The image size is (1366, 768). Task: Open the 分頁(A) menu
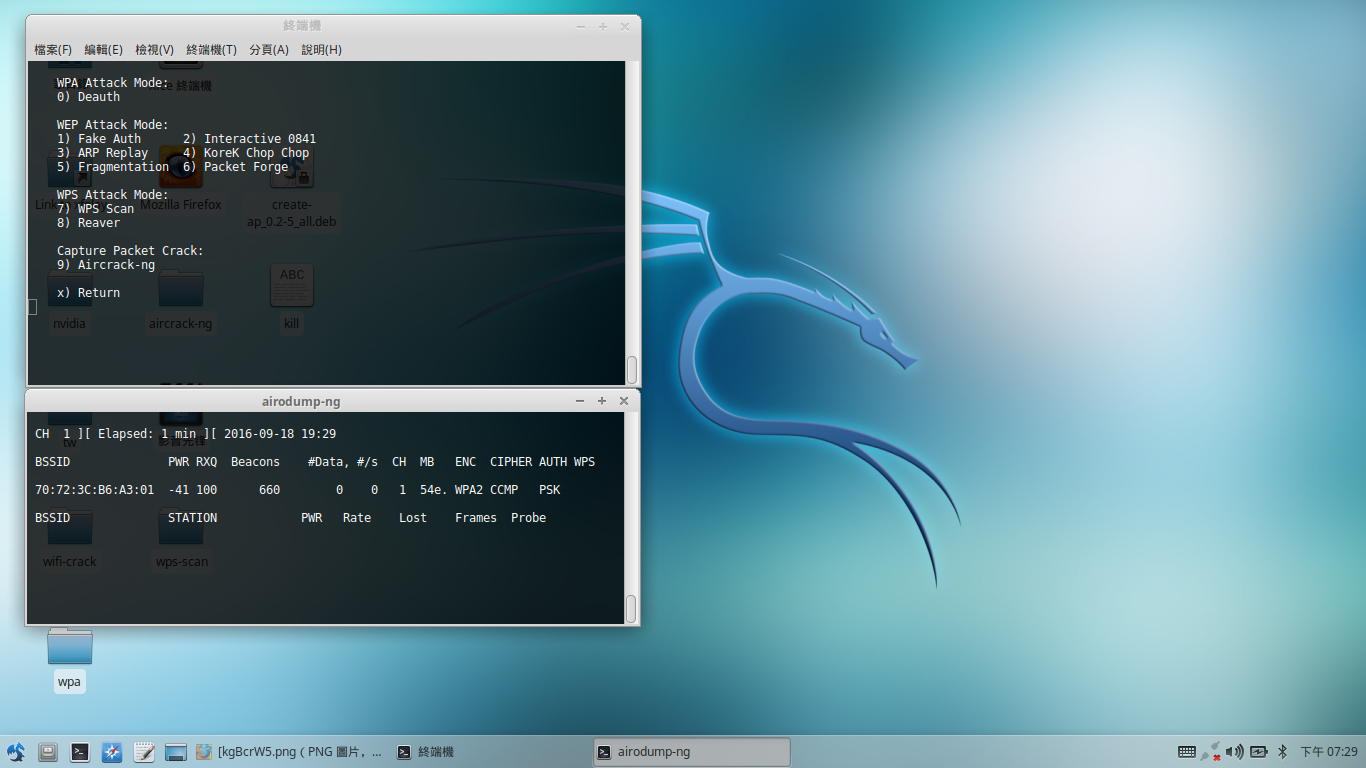click(x=269, y=50)
